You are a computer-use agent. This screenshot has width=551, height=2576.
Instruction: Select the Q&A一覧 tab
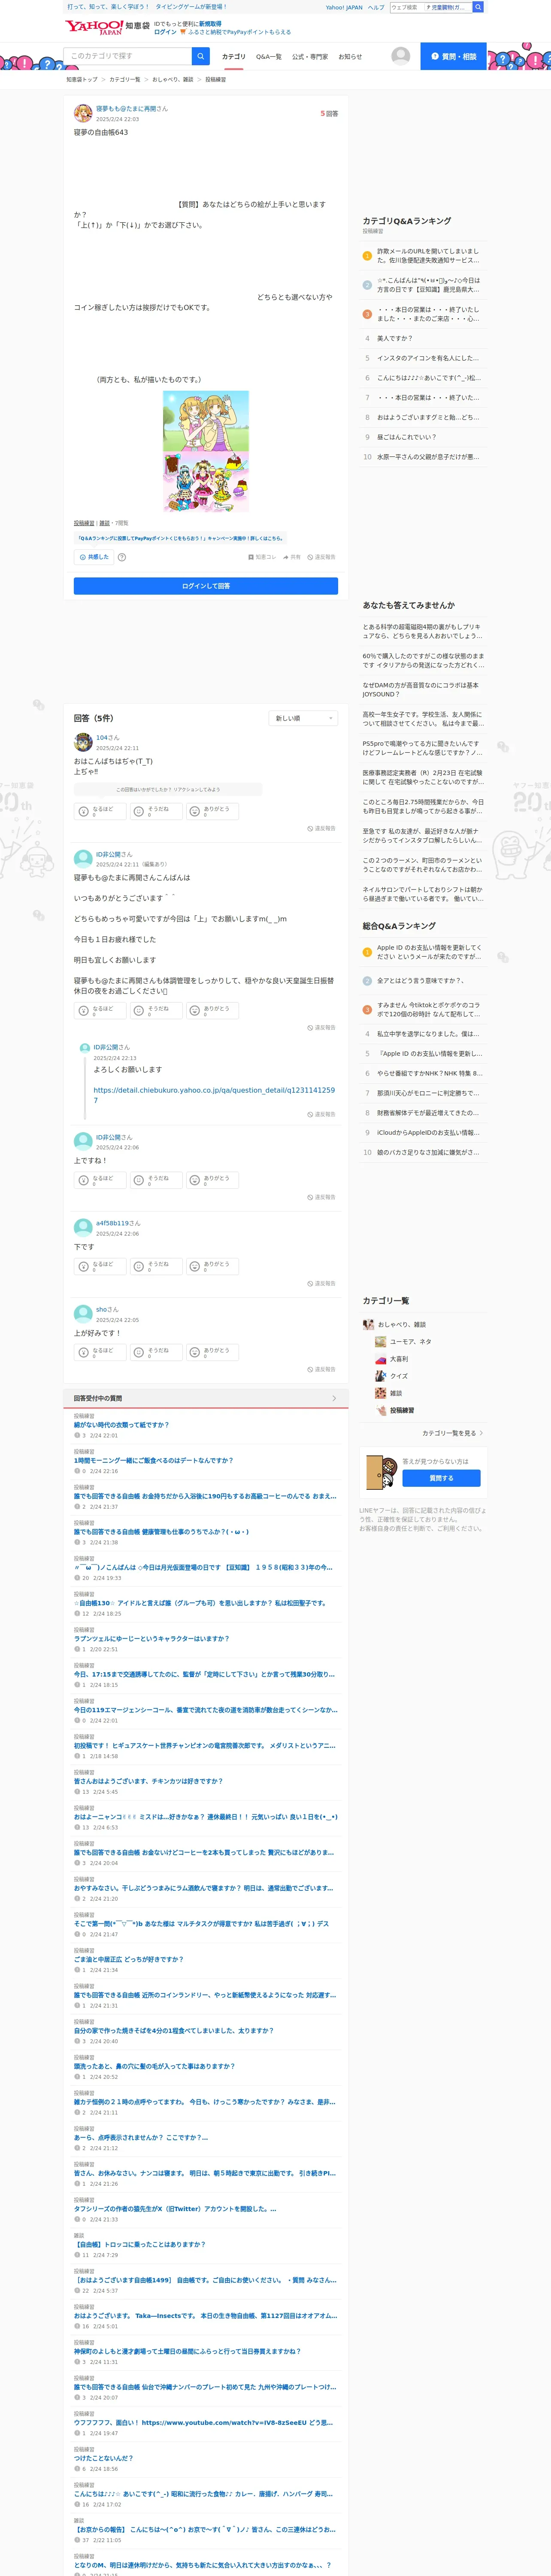click(x=269, y=57)
